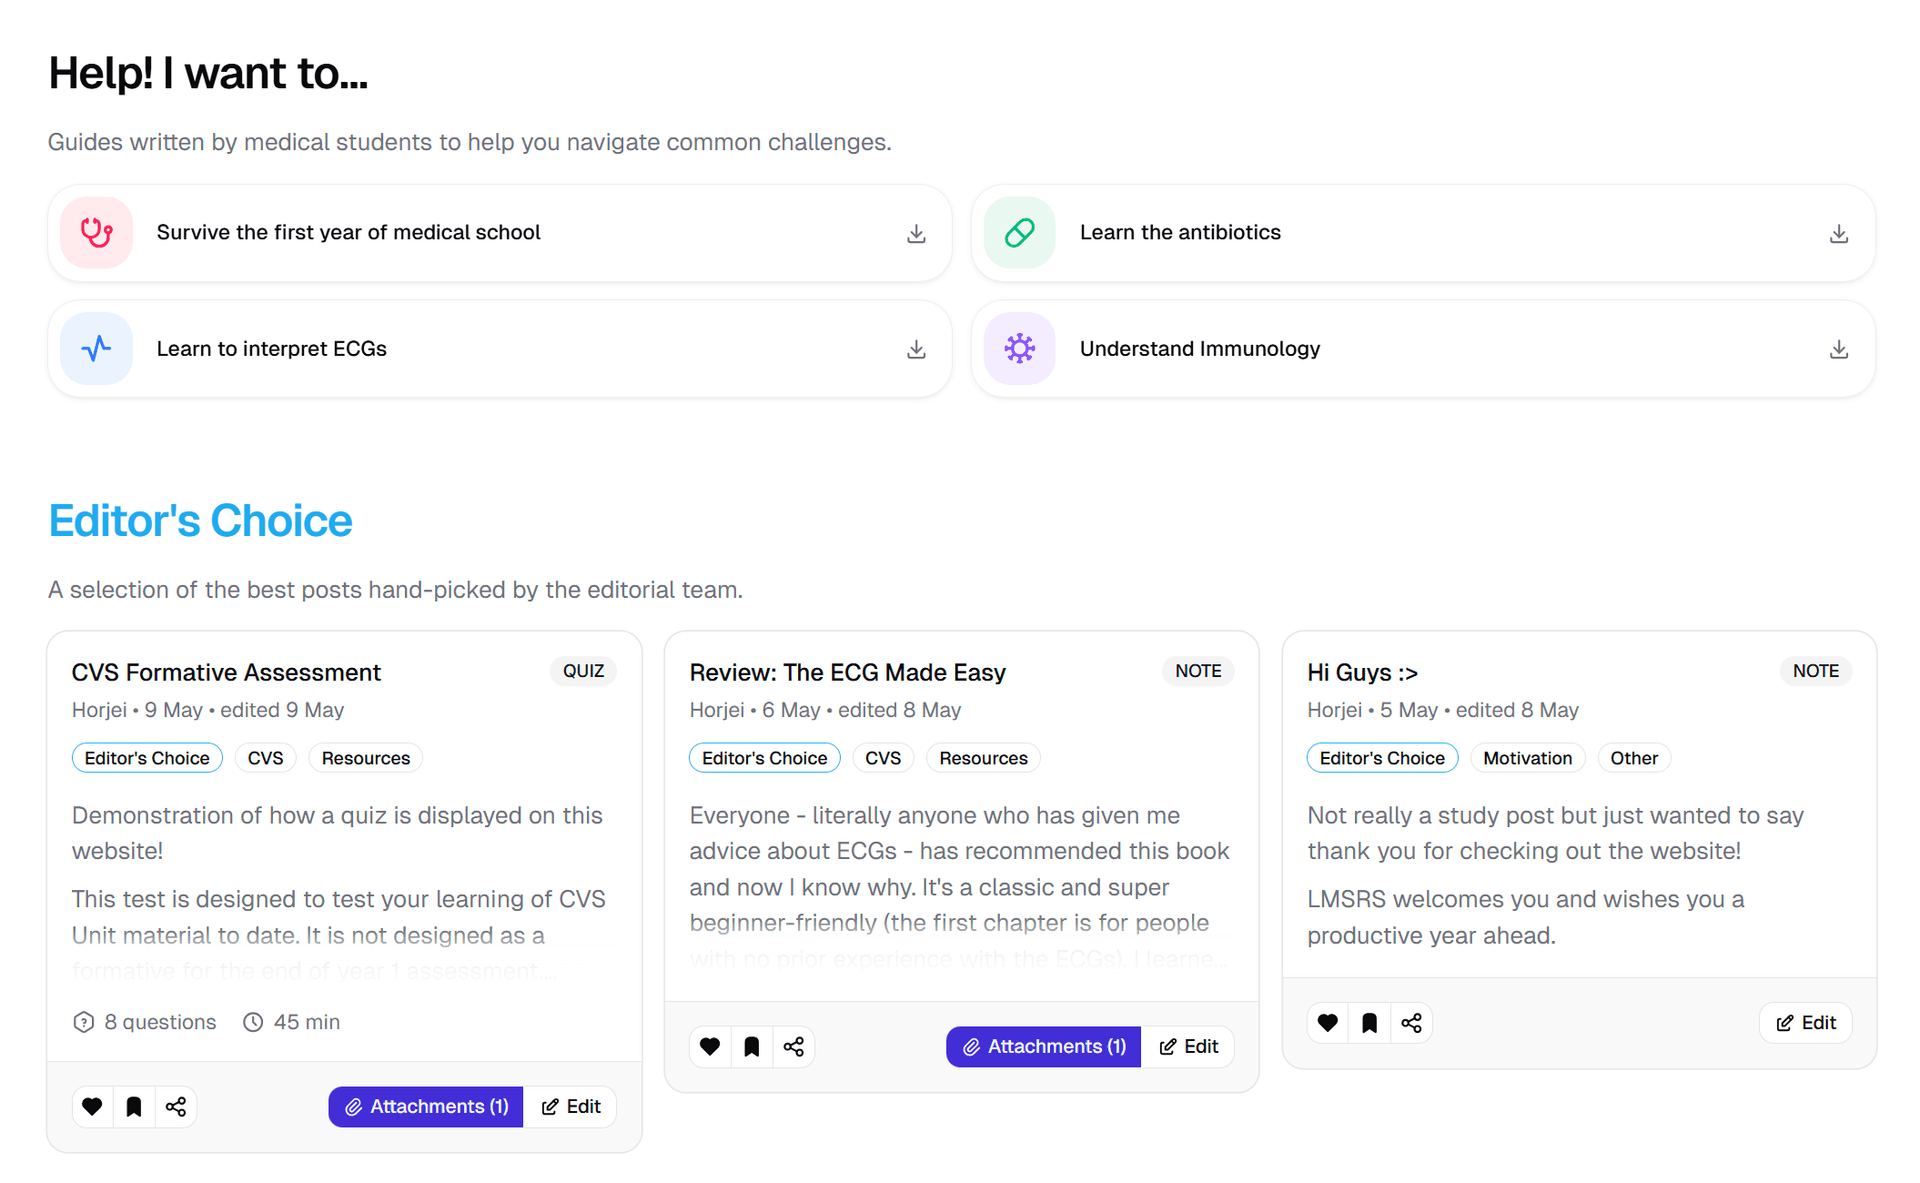Open the Editor's Choice section heading
Viewport: 1920px width, 1183px height.
click(x=201, y=521)
